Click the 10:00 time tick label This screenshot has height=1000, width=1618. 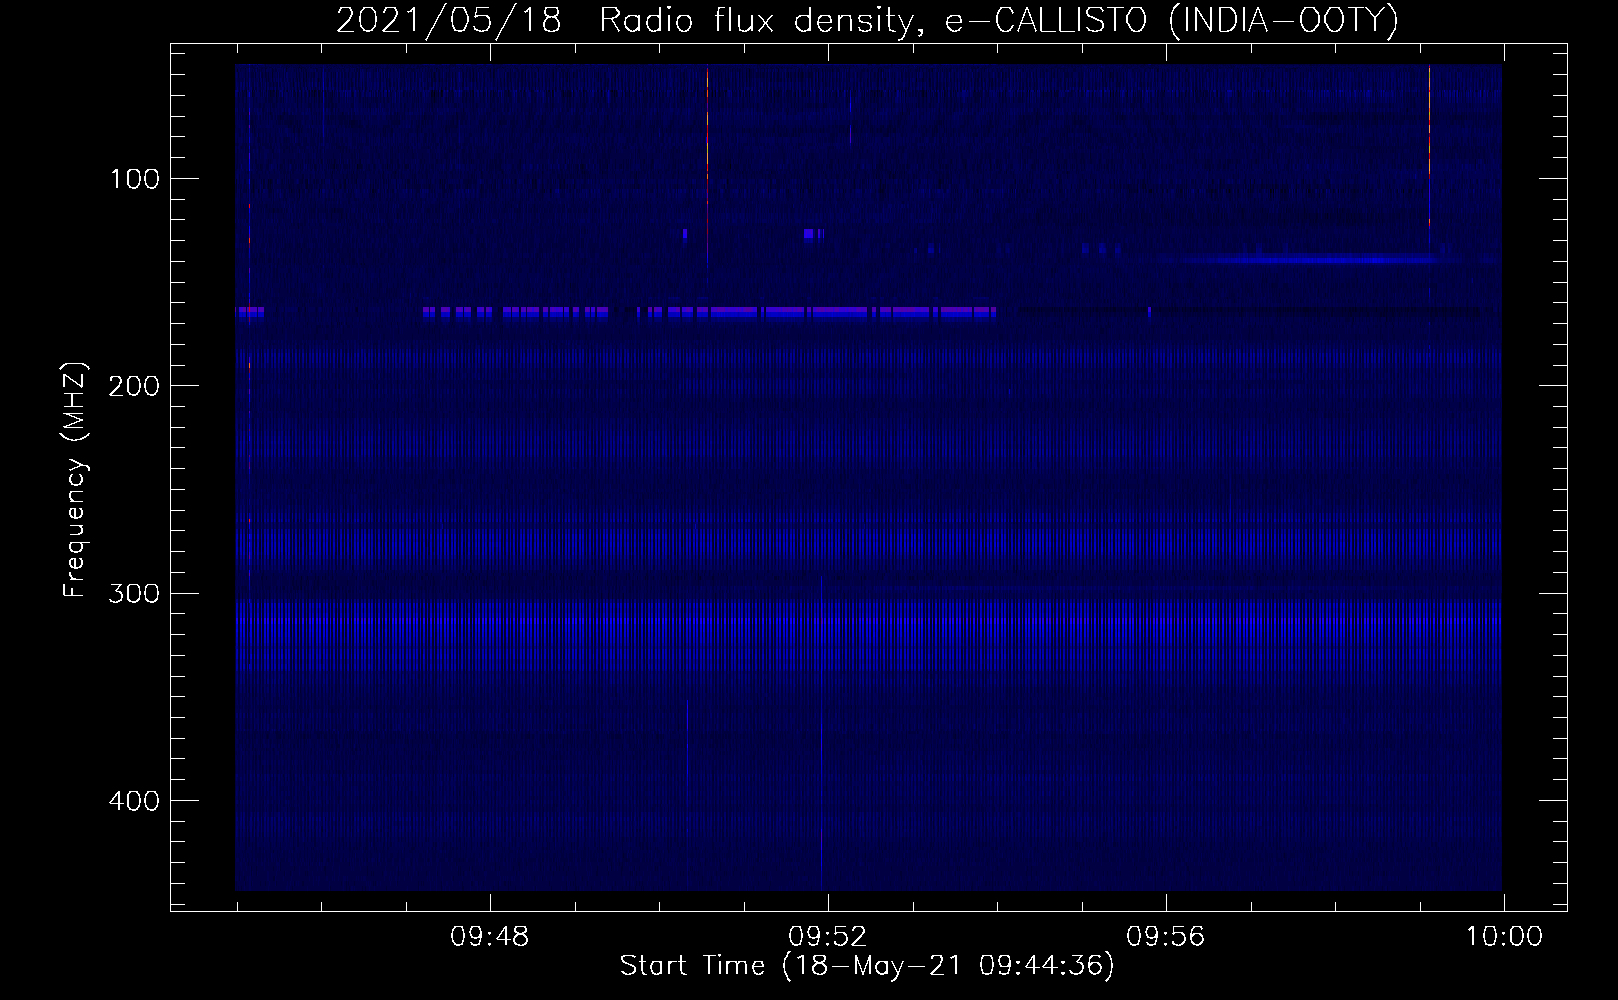[x=1504, y=937]
